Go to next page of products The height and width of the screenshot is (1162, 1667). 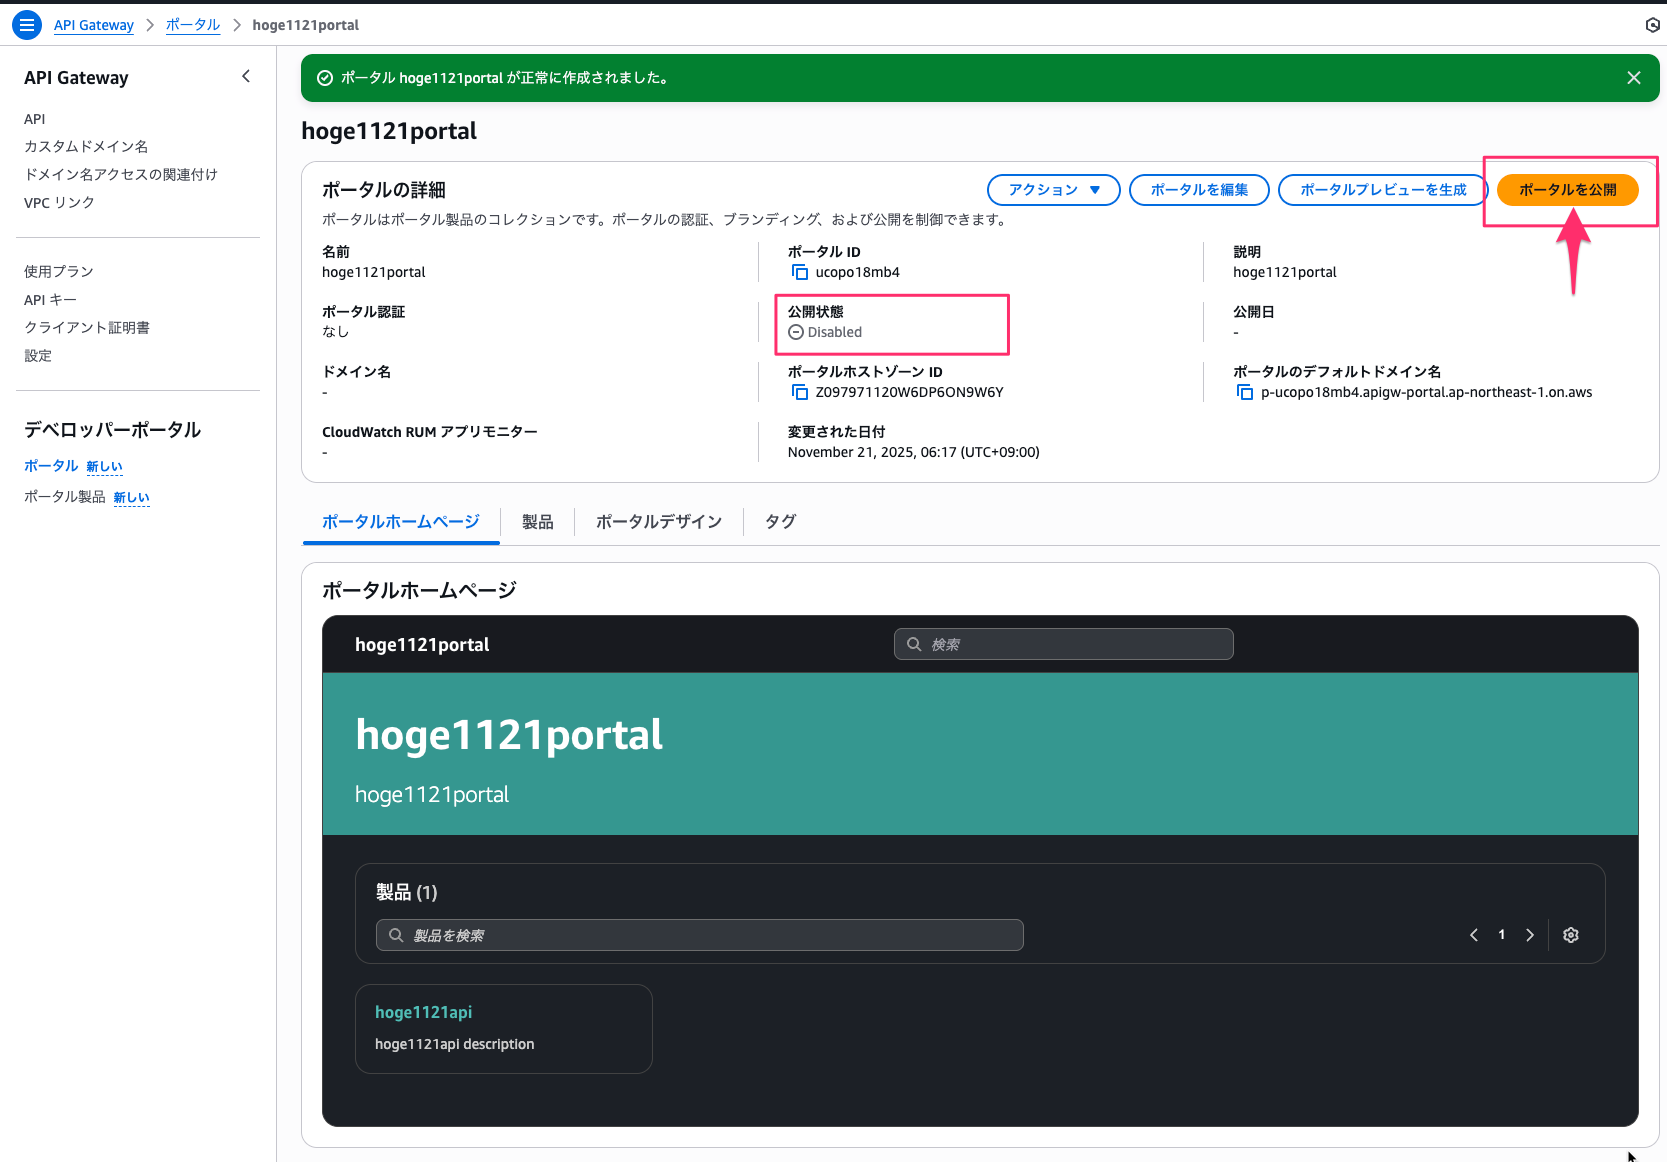coord(1529,935)
